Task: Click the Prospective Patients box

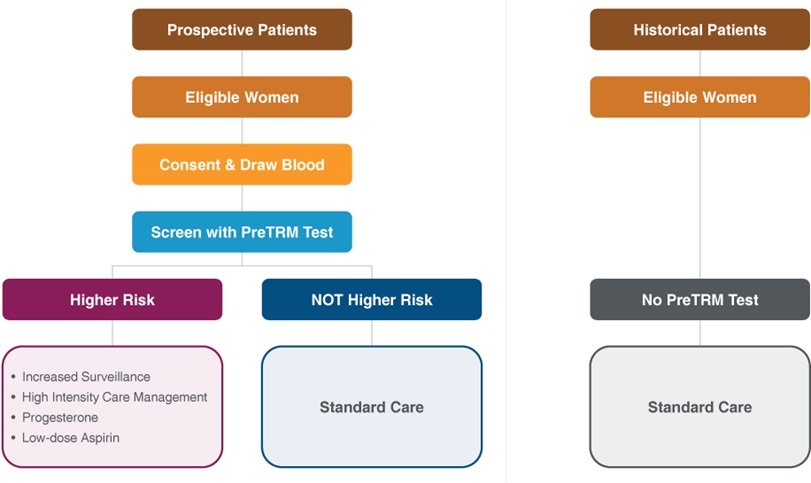Action: tap(242, 30)
